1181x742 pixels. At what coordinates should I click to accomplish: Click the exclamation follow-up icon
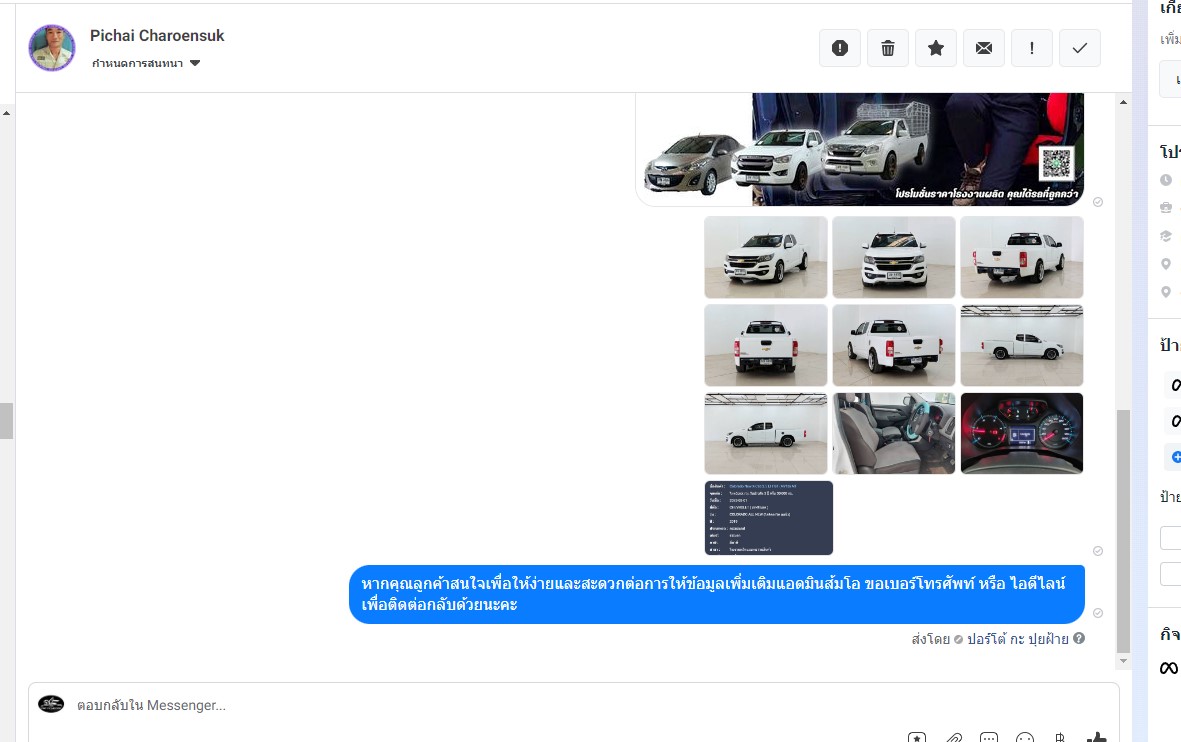point(1032,48)
